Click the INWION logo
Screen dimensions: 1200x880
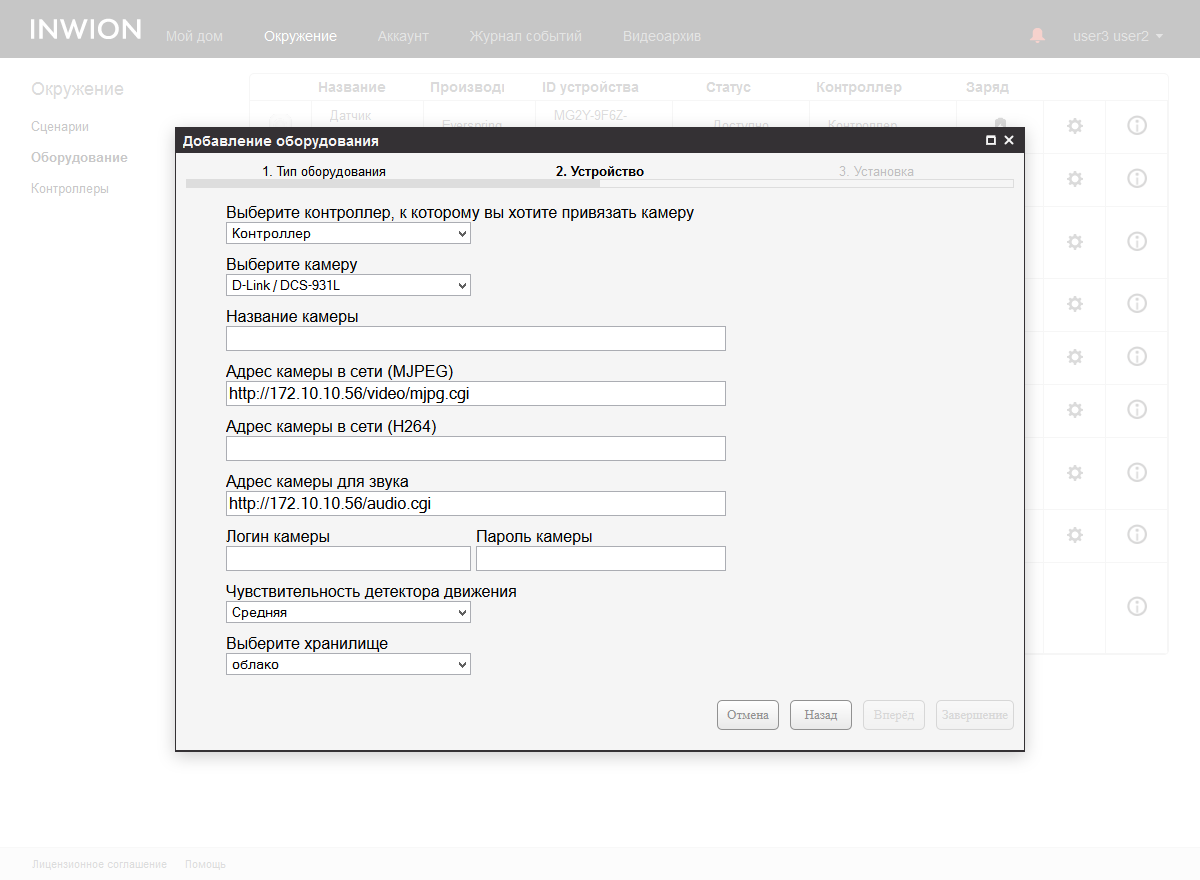(86, 29)
